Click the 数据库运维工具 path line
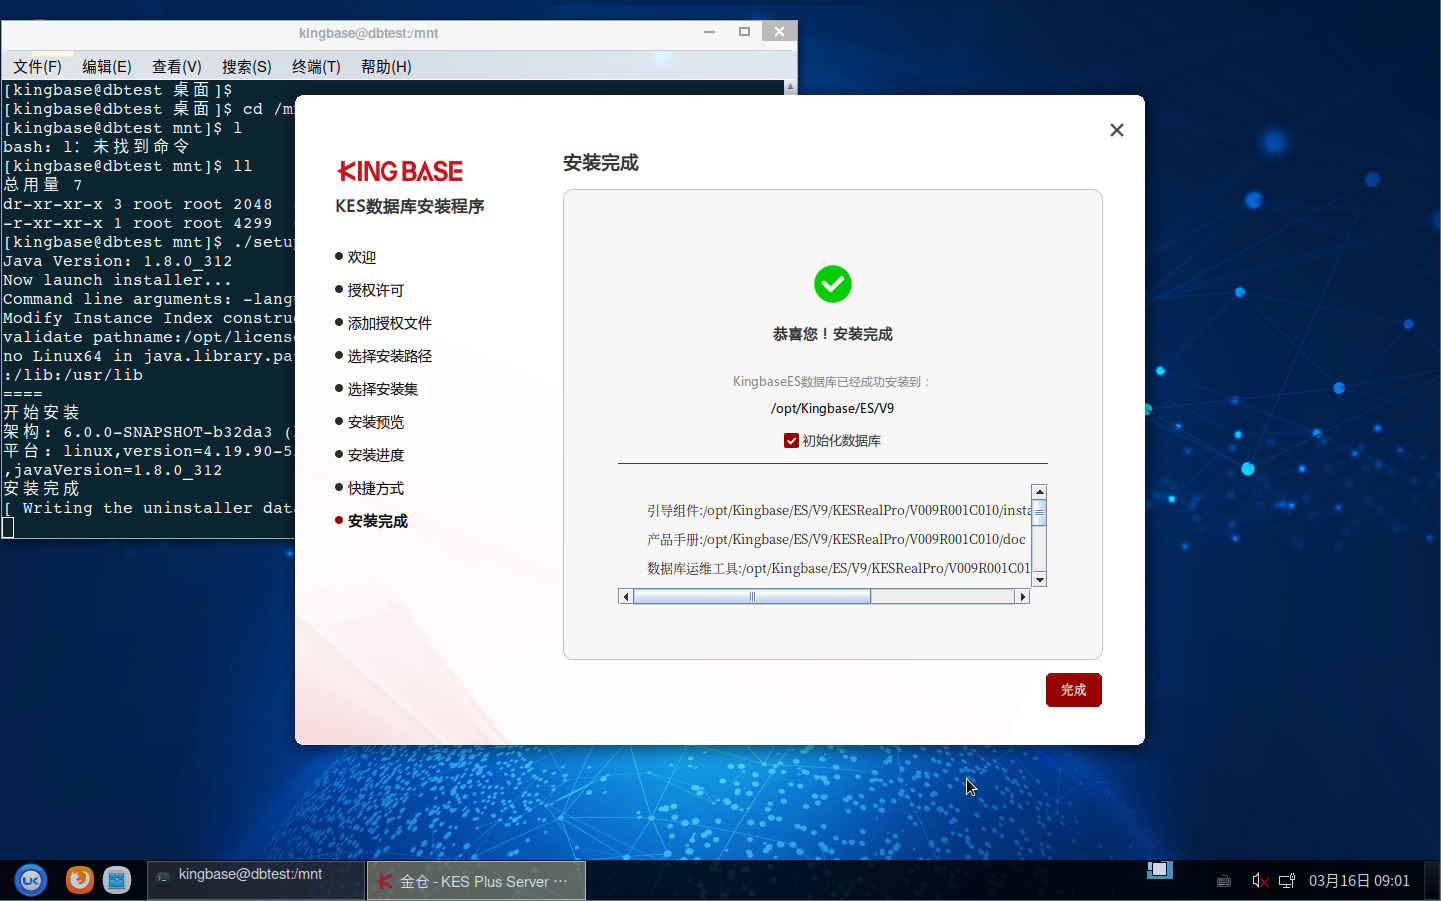This screenshot has height=901, width=1441. pyautogui.click(x=838, y=569)
